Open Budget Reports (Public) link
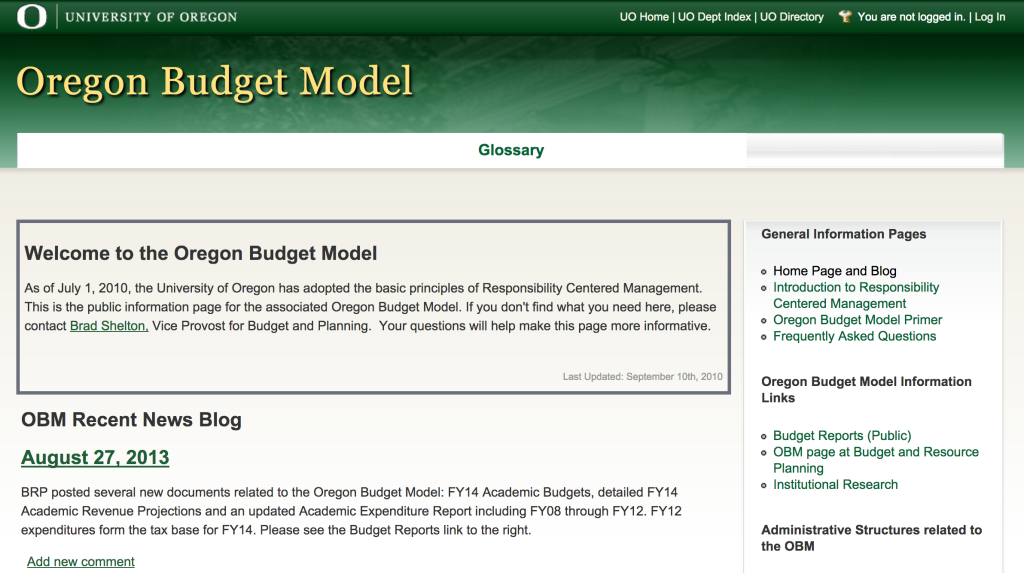 tap(842, 435)
